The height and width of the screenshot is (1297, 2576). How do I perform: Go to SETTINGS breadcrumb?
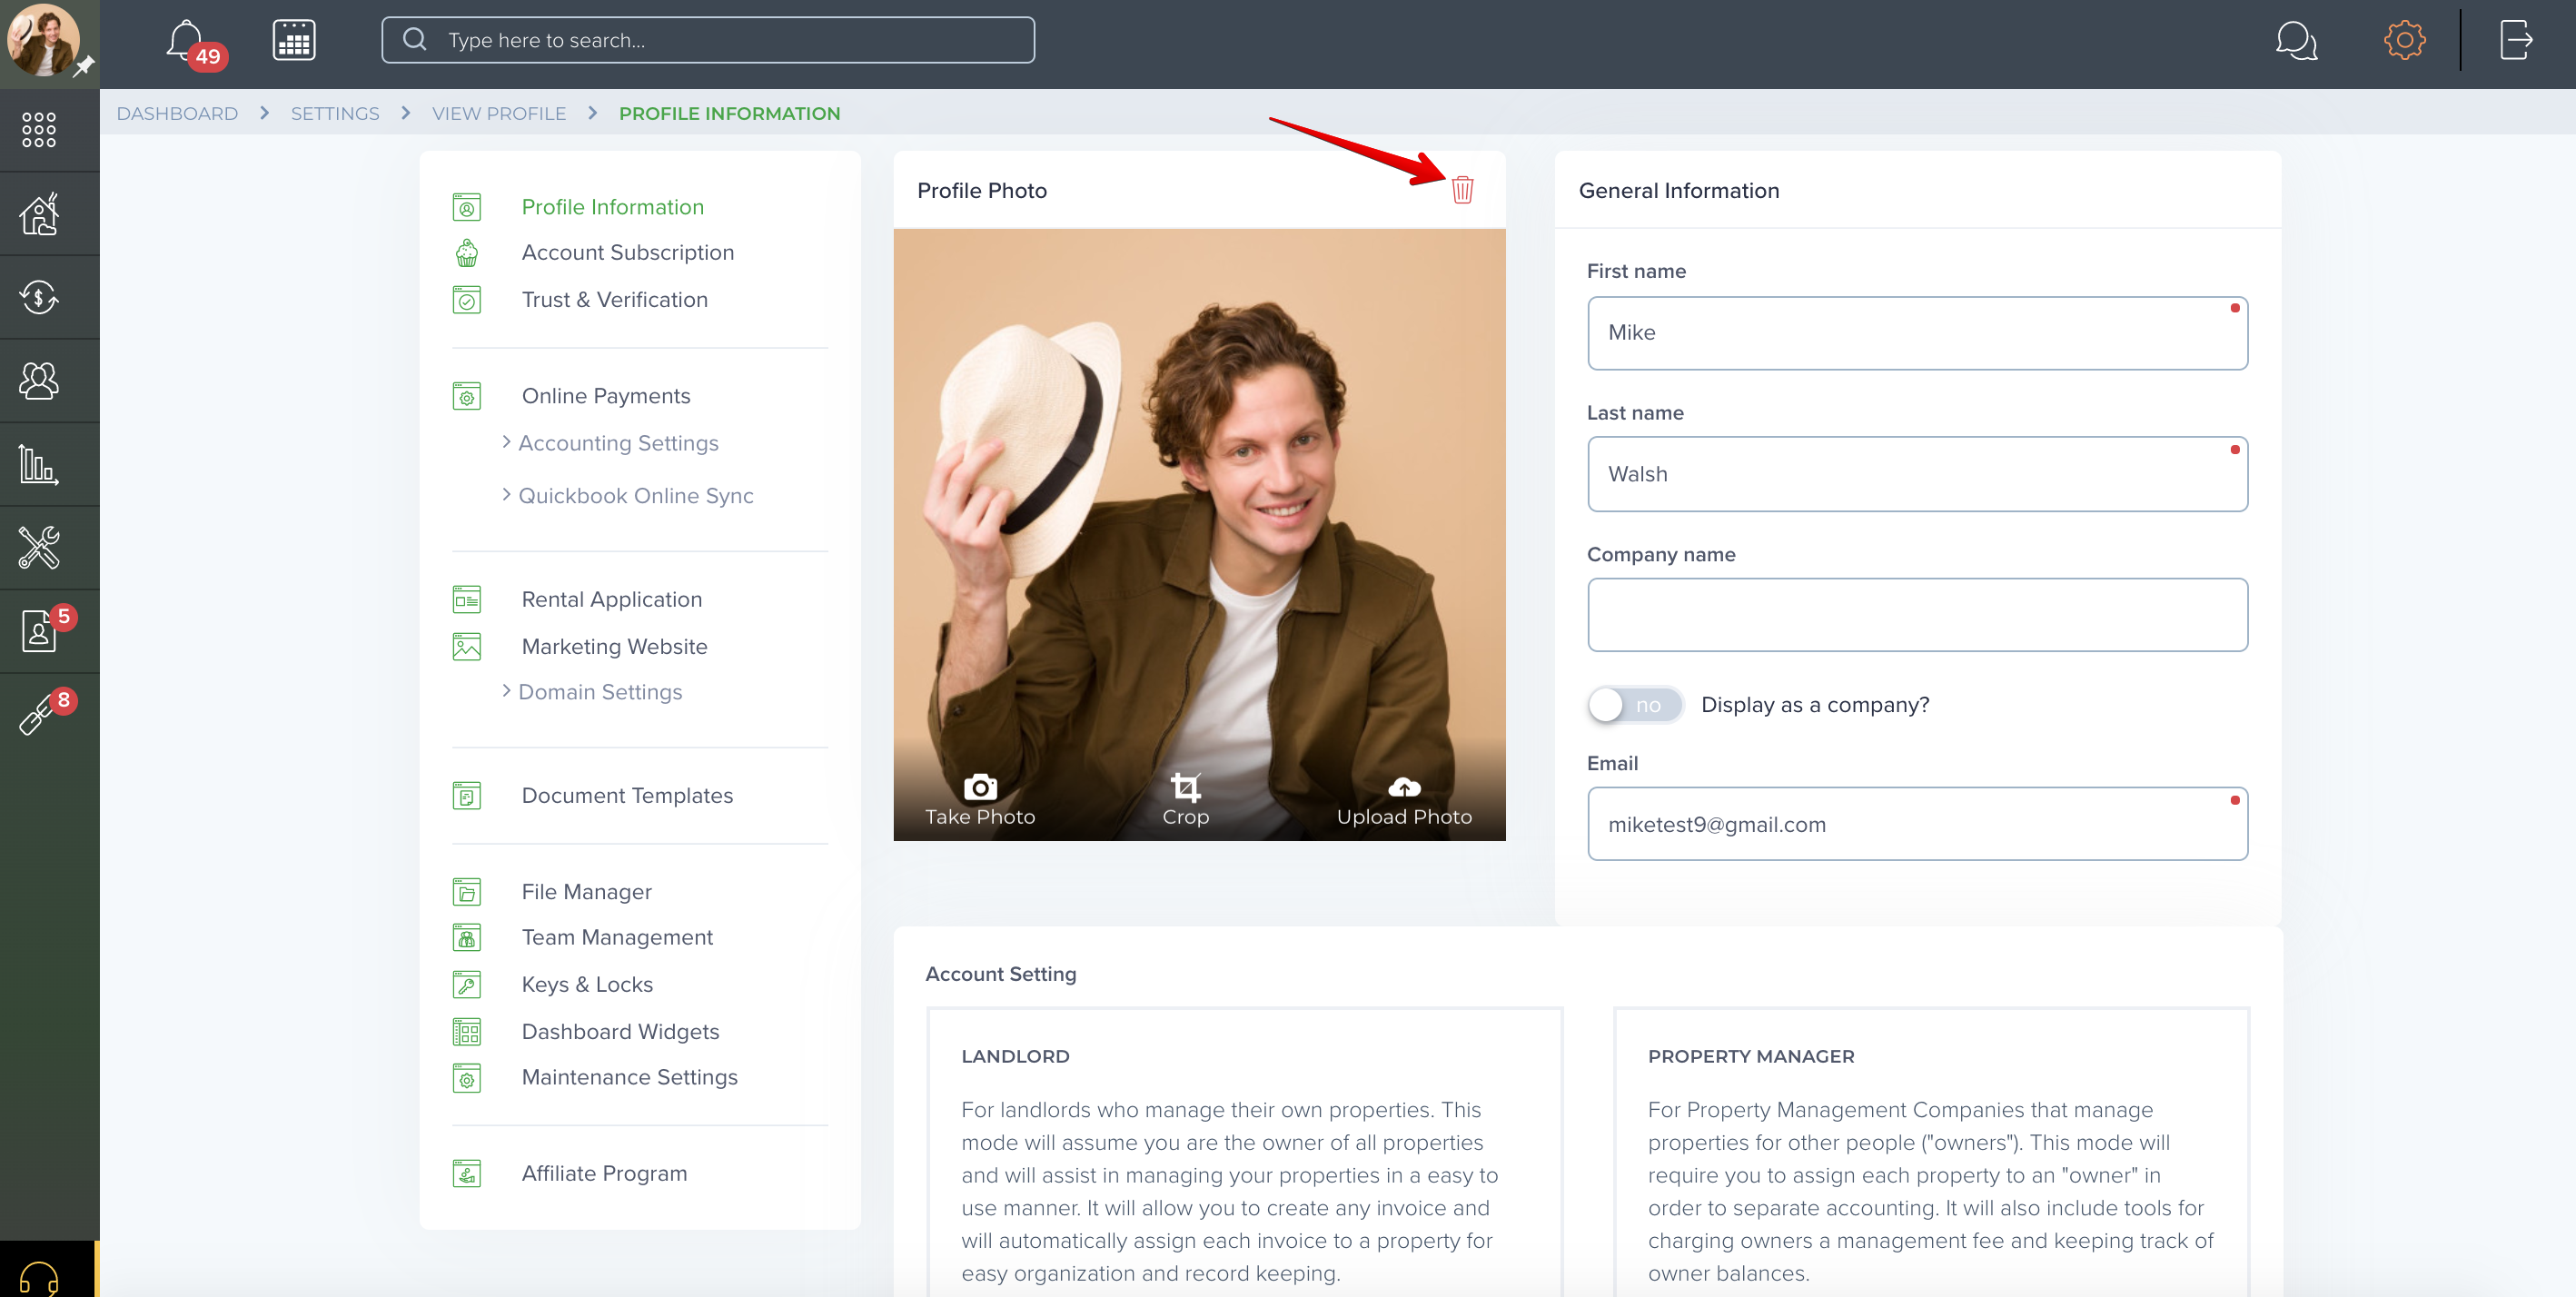click(335, 113)
